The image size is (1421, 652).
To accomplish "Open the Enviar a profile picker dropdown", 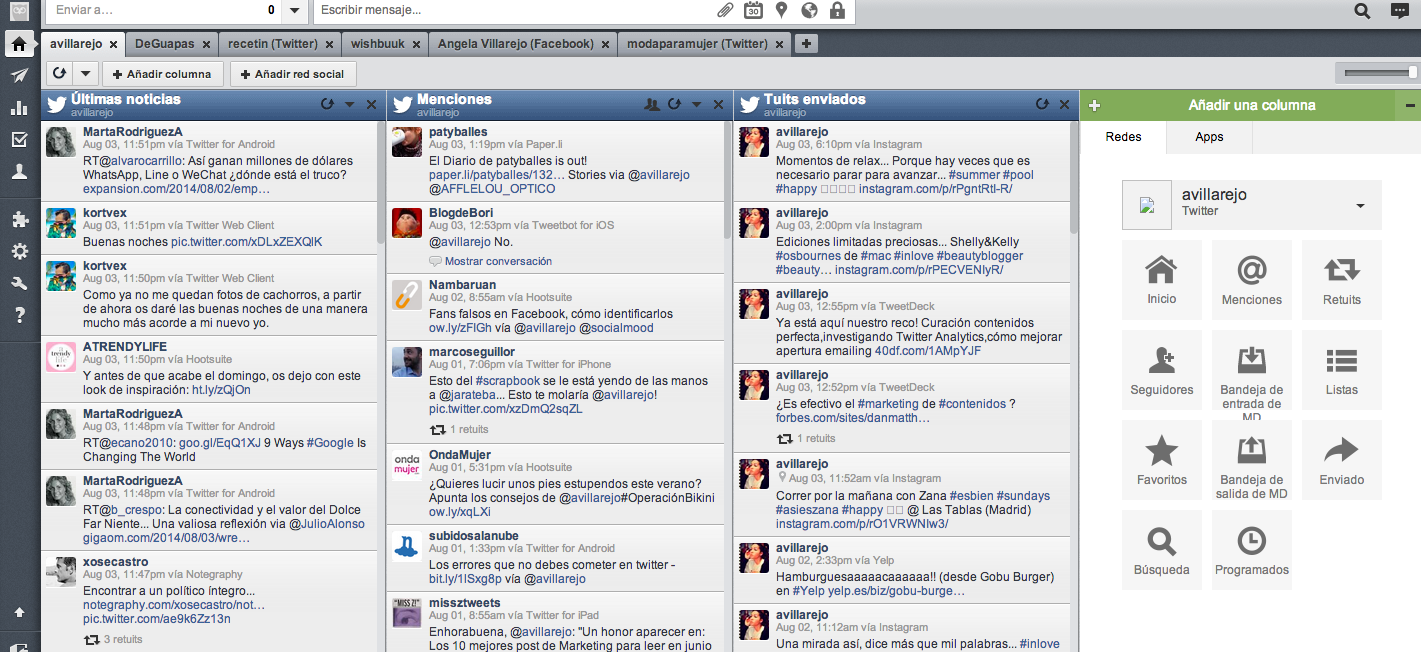I will point(293,11).
